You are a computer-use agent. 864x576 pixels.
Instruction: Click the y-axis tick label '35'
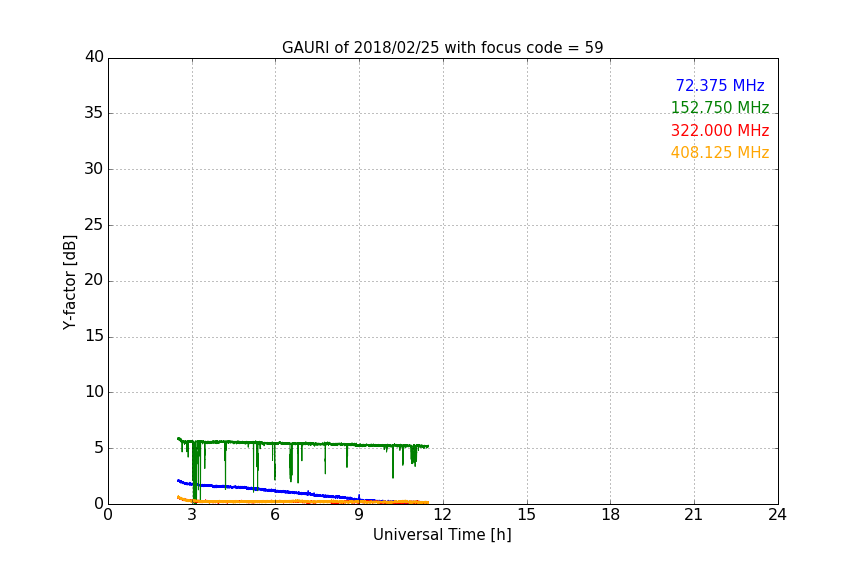94,113
